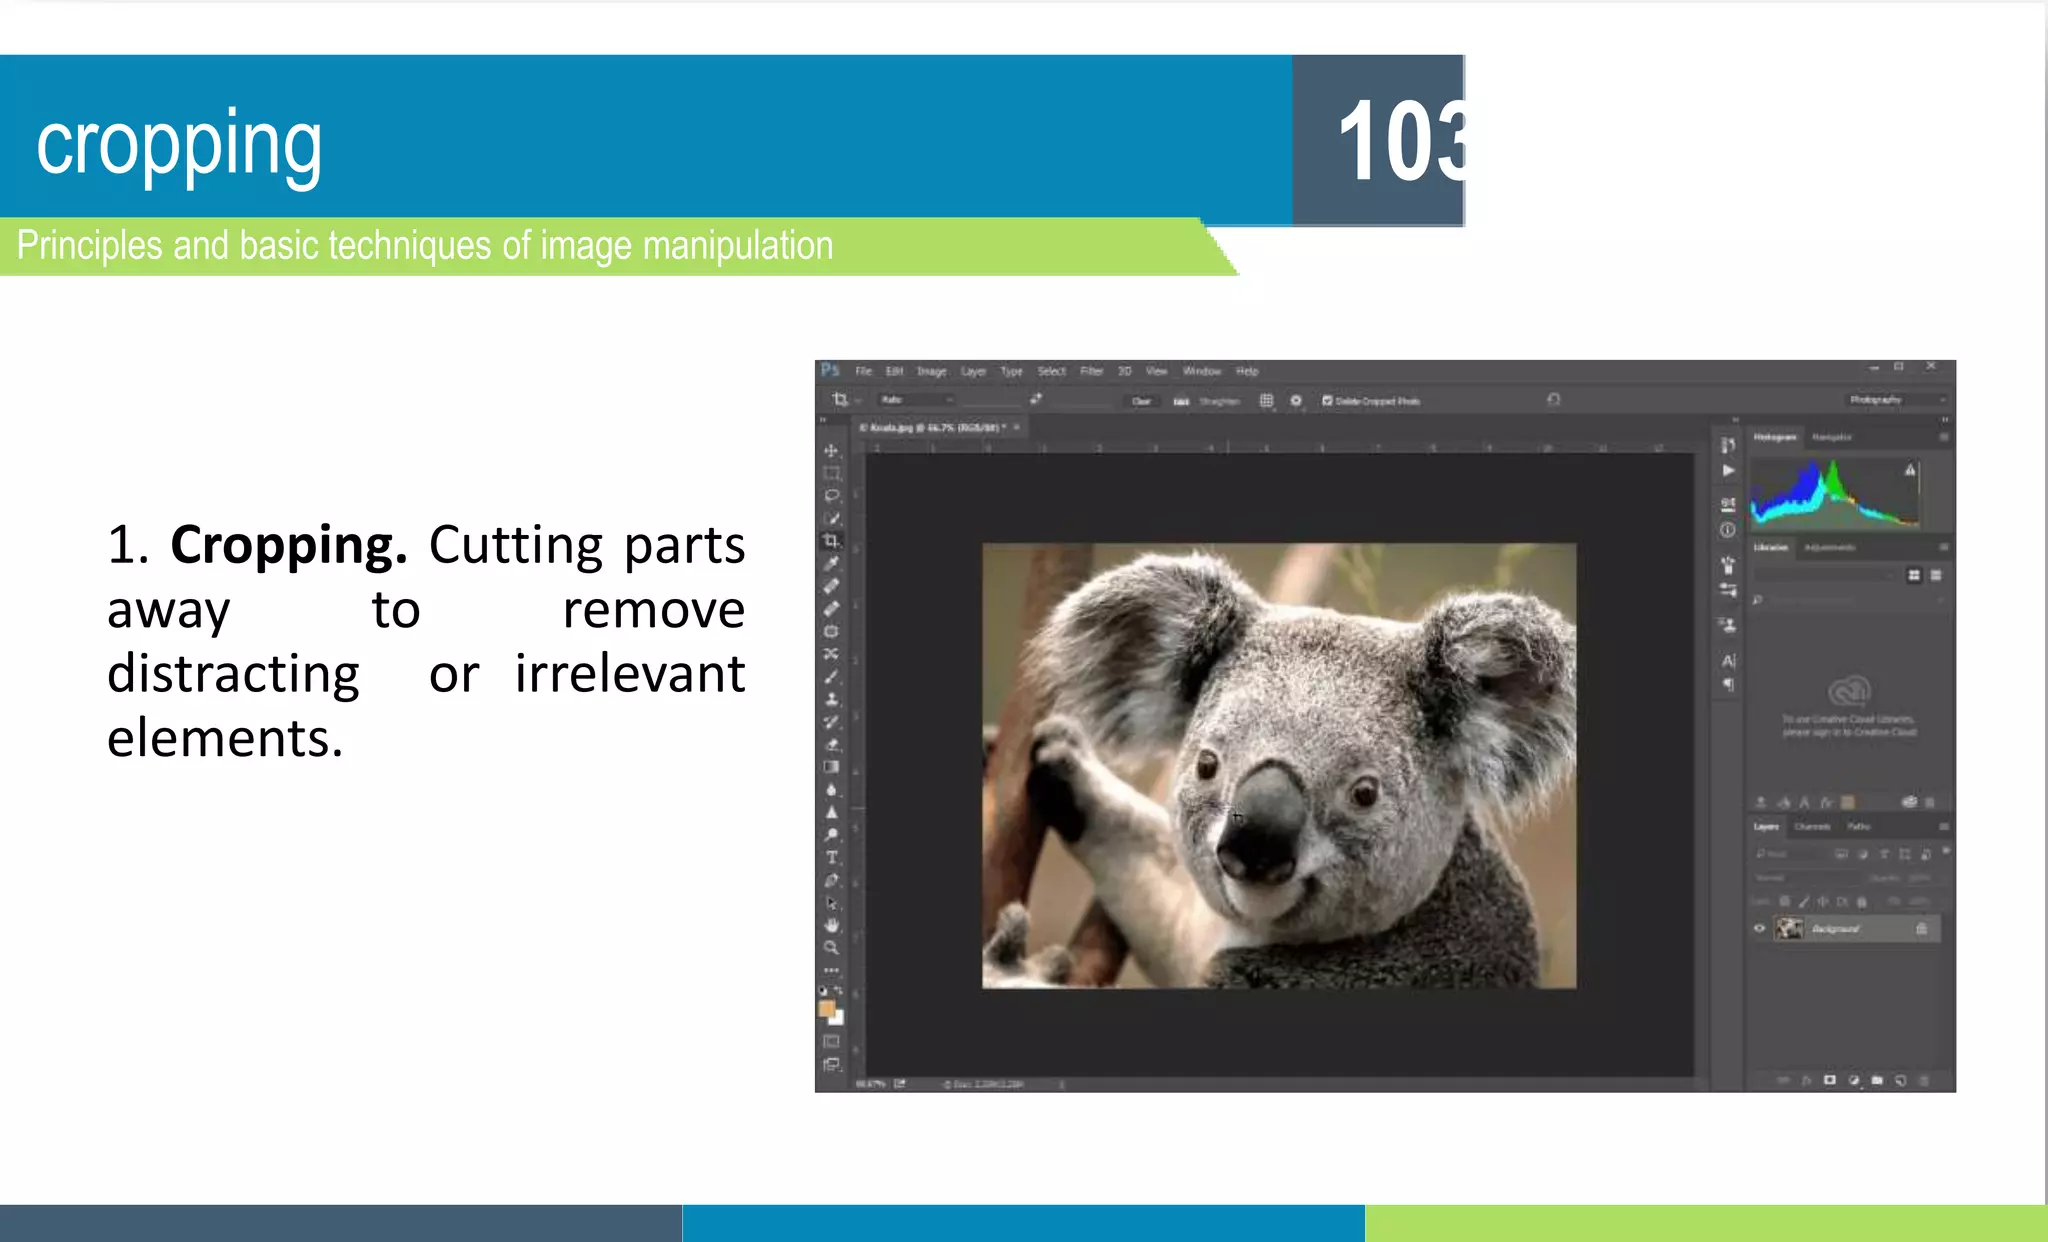Screen dimensions: 2048x1242
Task: Select the Rectangular Marquee tool
Action: pos(831,473)
